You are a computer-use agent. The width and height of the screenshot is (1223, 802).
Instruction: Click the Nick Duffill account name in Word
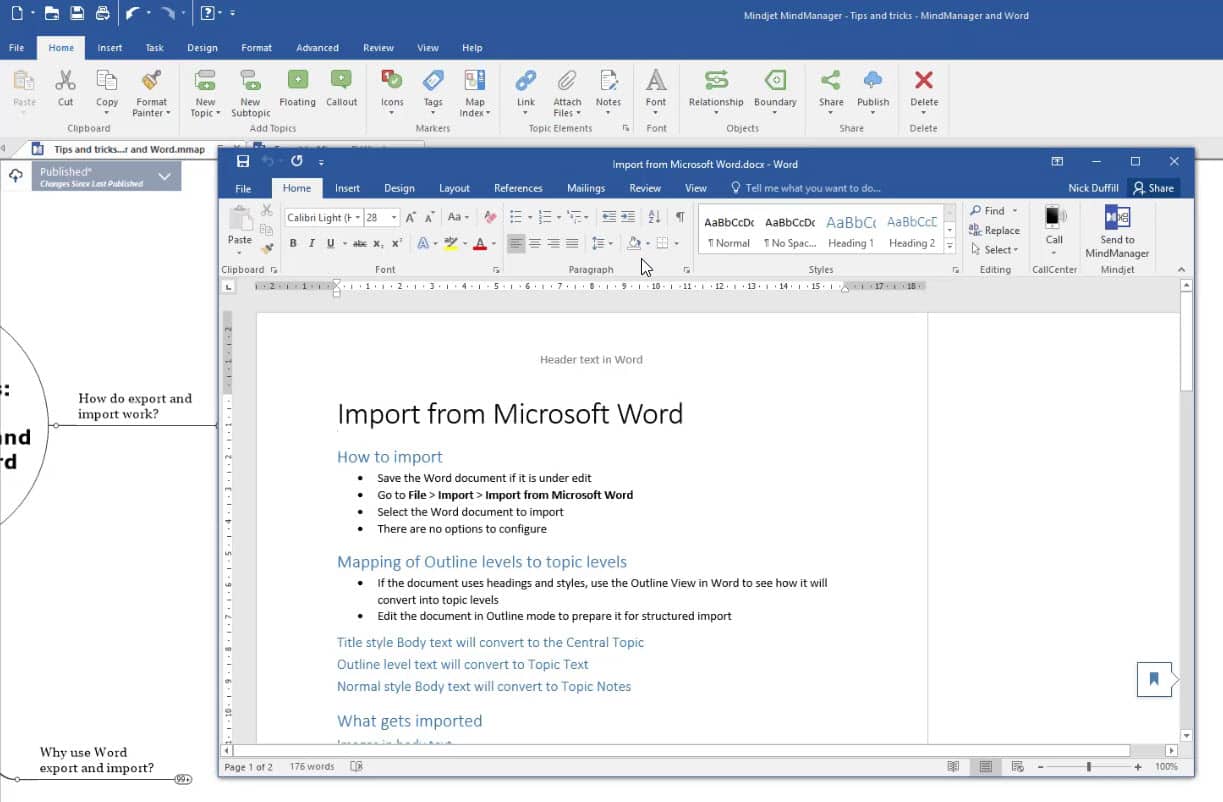point(1092,188)
